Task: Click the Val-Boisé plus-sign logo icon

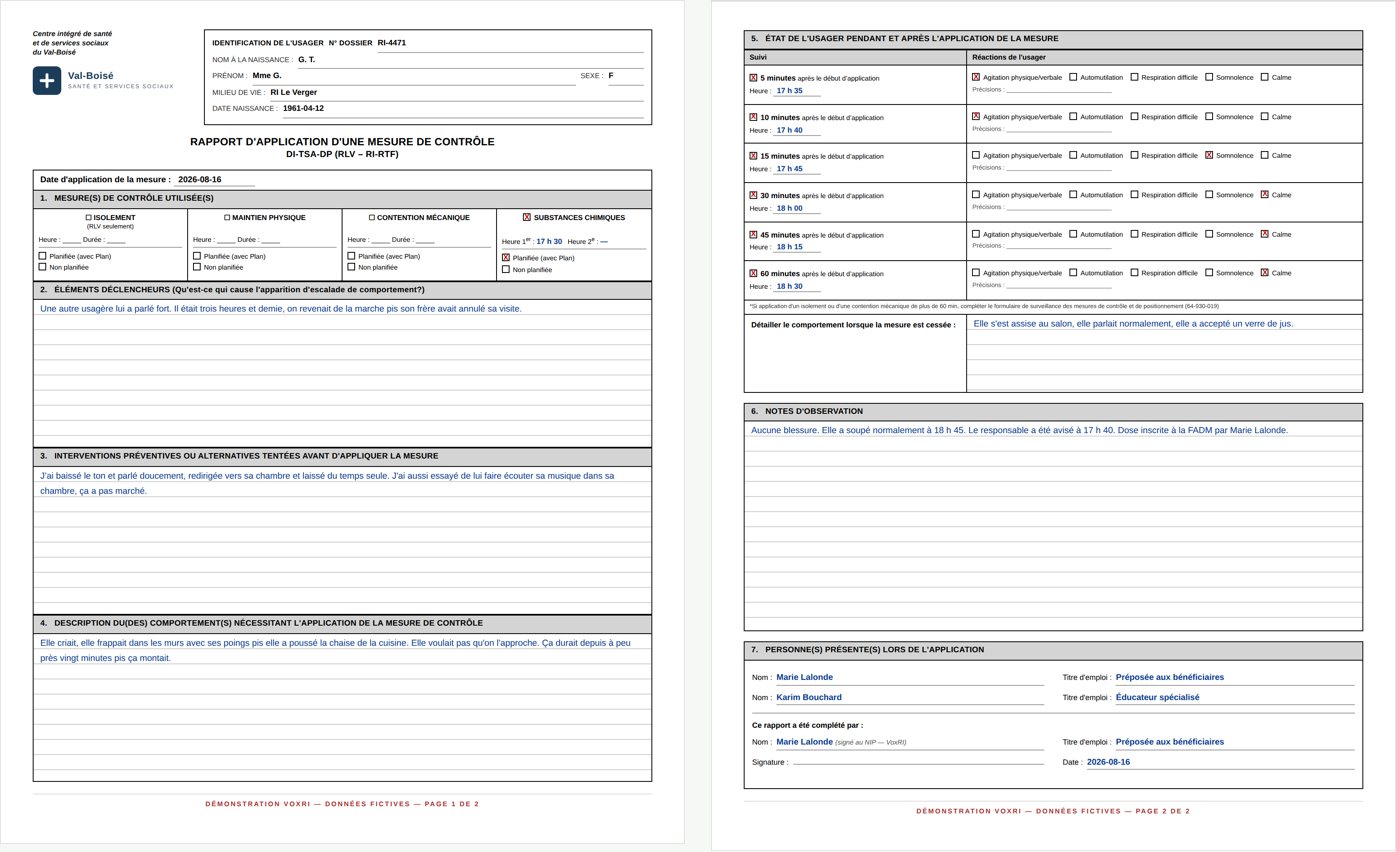Action: 47,81
